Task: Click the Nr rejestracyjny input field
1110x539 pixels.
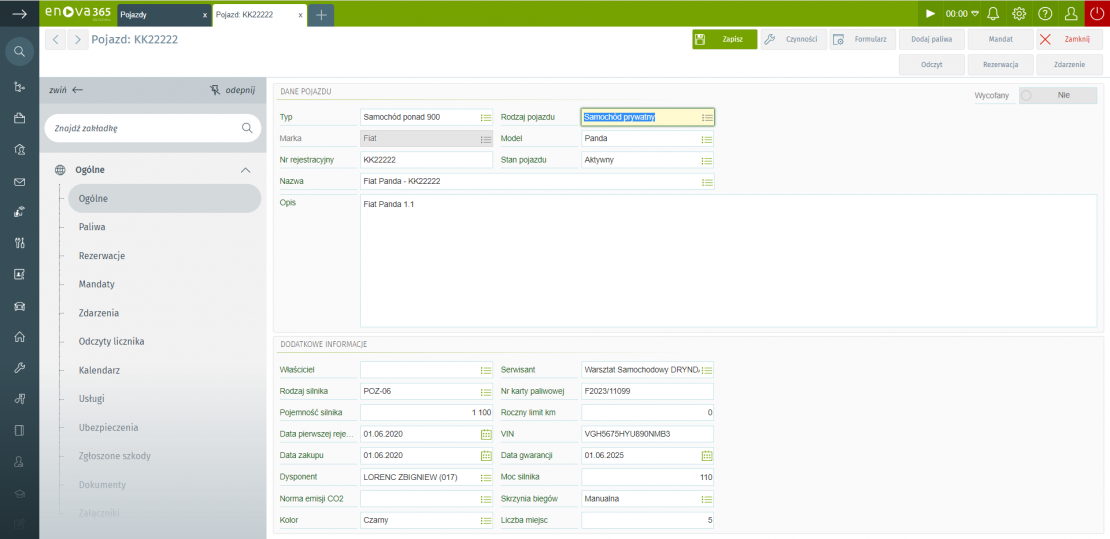Action: 425,160
